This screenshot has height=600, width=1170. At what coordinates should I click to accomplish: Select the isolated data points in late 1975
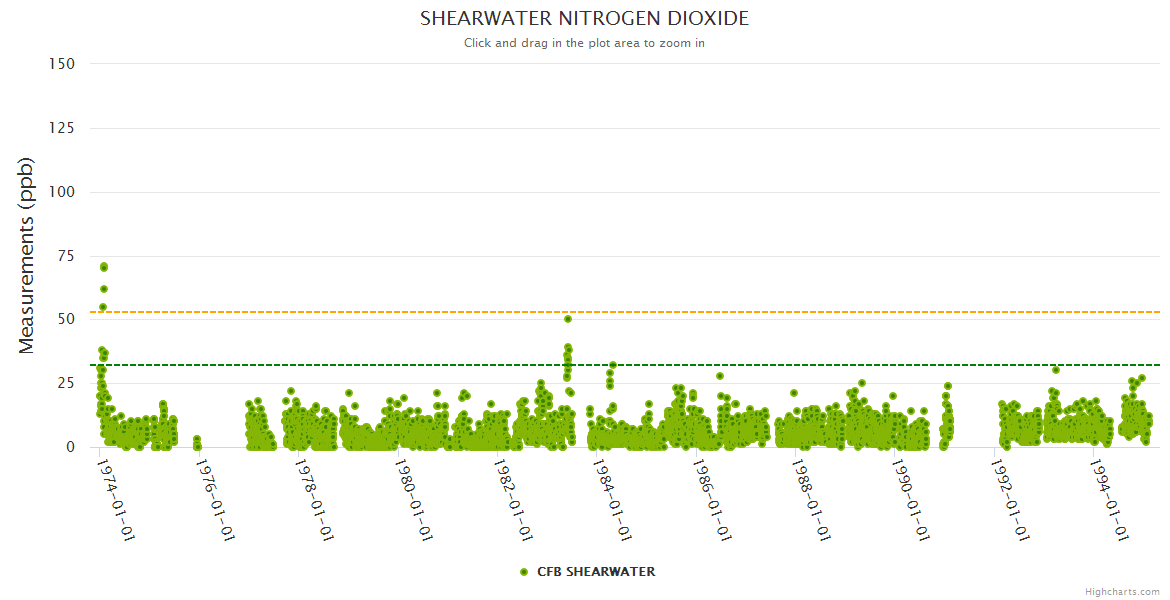tap(197, 440)
